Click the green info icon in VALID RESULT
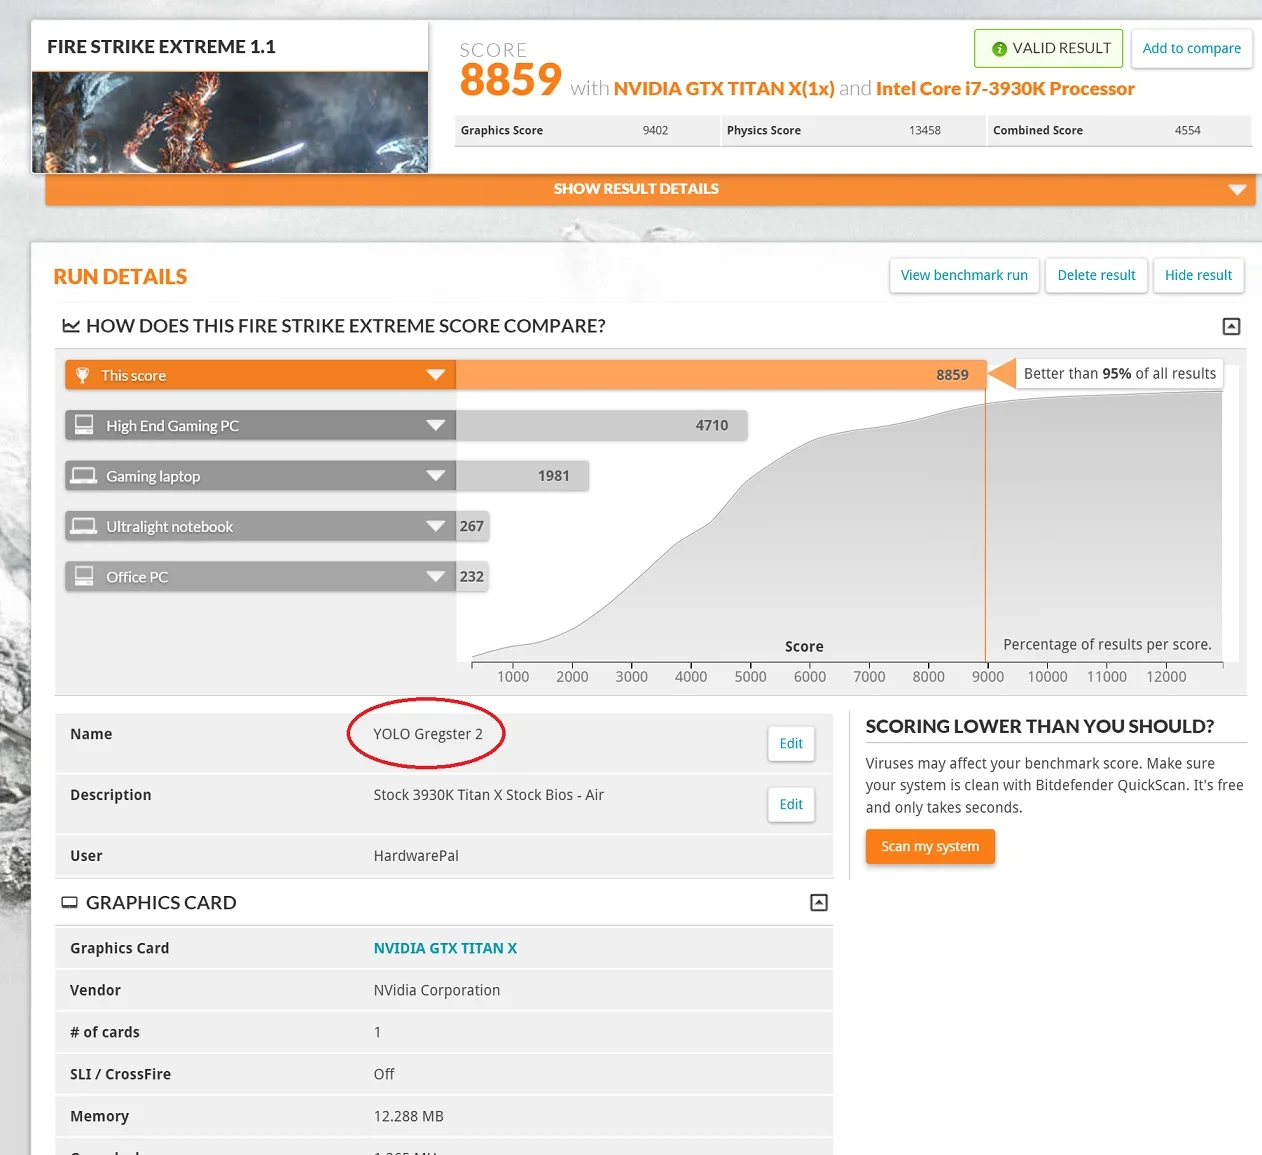This screenshot has width=1262, height=1155. 999,49
